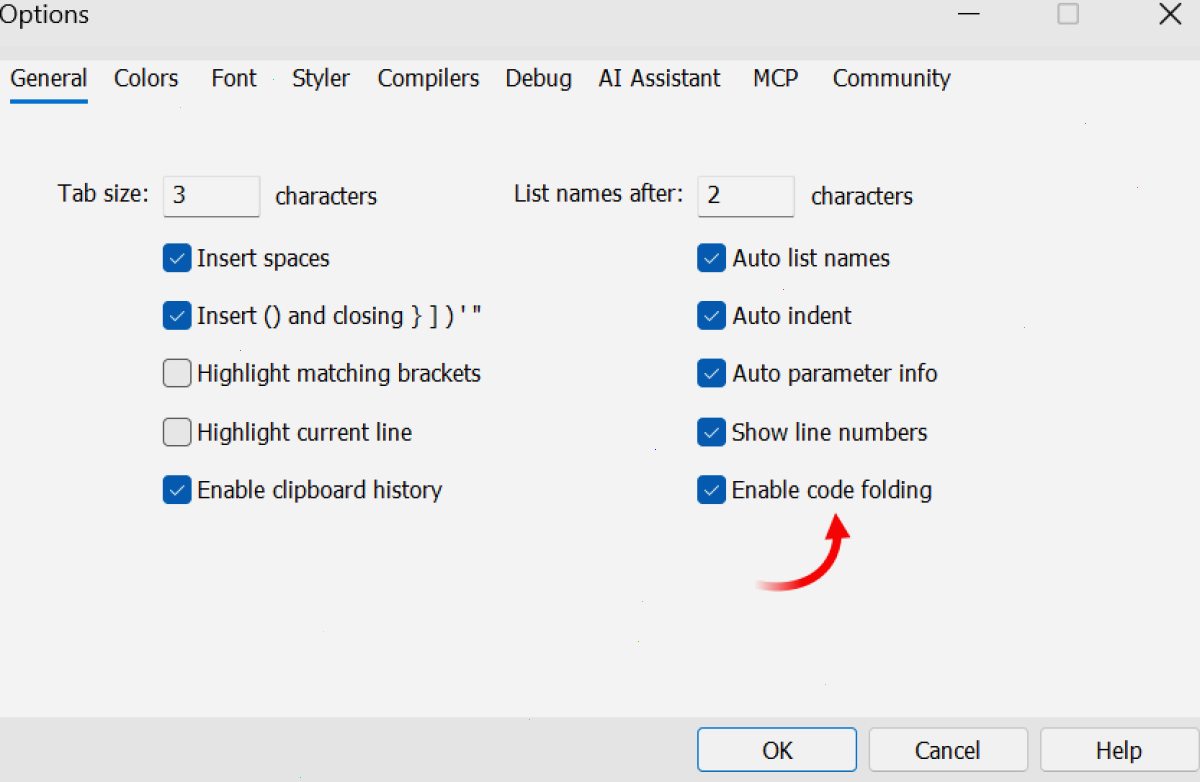Viewport: 1200px width, 782px height.
Task: Disable Show line numbers
Action: tap(711, 432)
